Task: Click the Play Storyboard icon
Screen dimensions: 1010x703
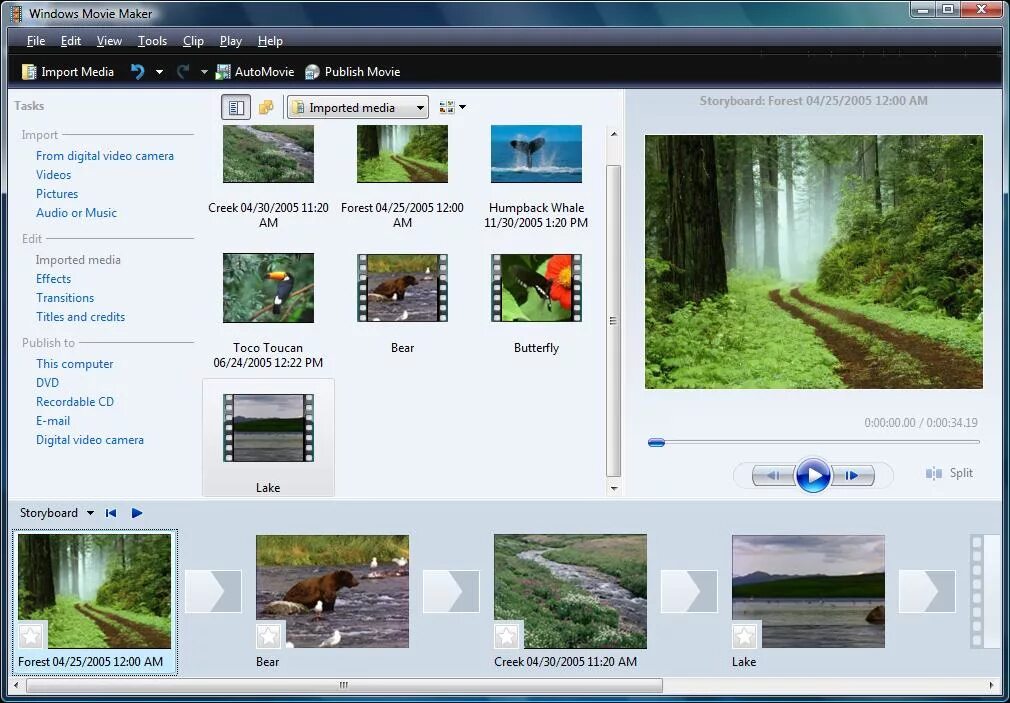Action: (137, 513)
